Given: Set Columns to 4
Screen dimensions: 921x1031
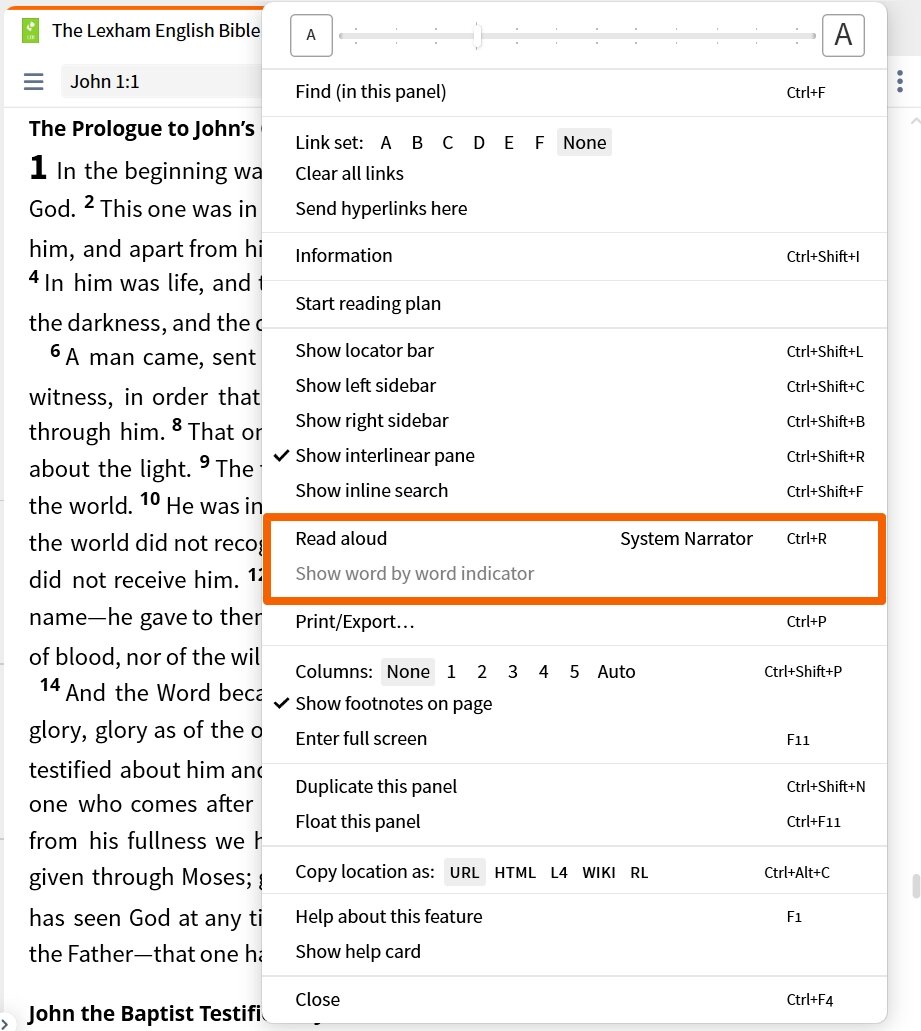Looking at the screenshot, I should [543, 671].
